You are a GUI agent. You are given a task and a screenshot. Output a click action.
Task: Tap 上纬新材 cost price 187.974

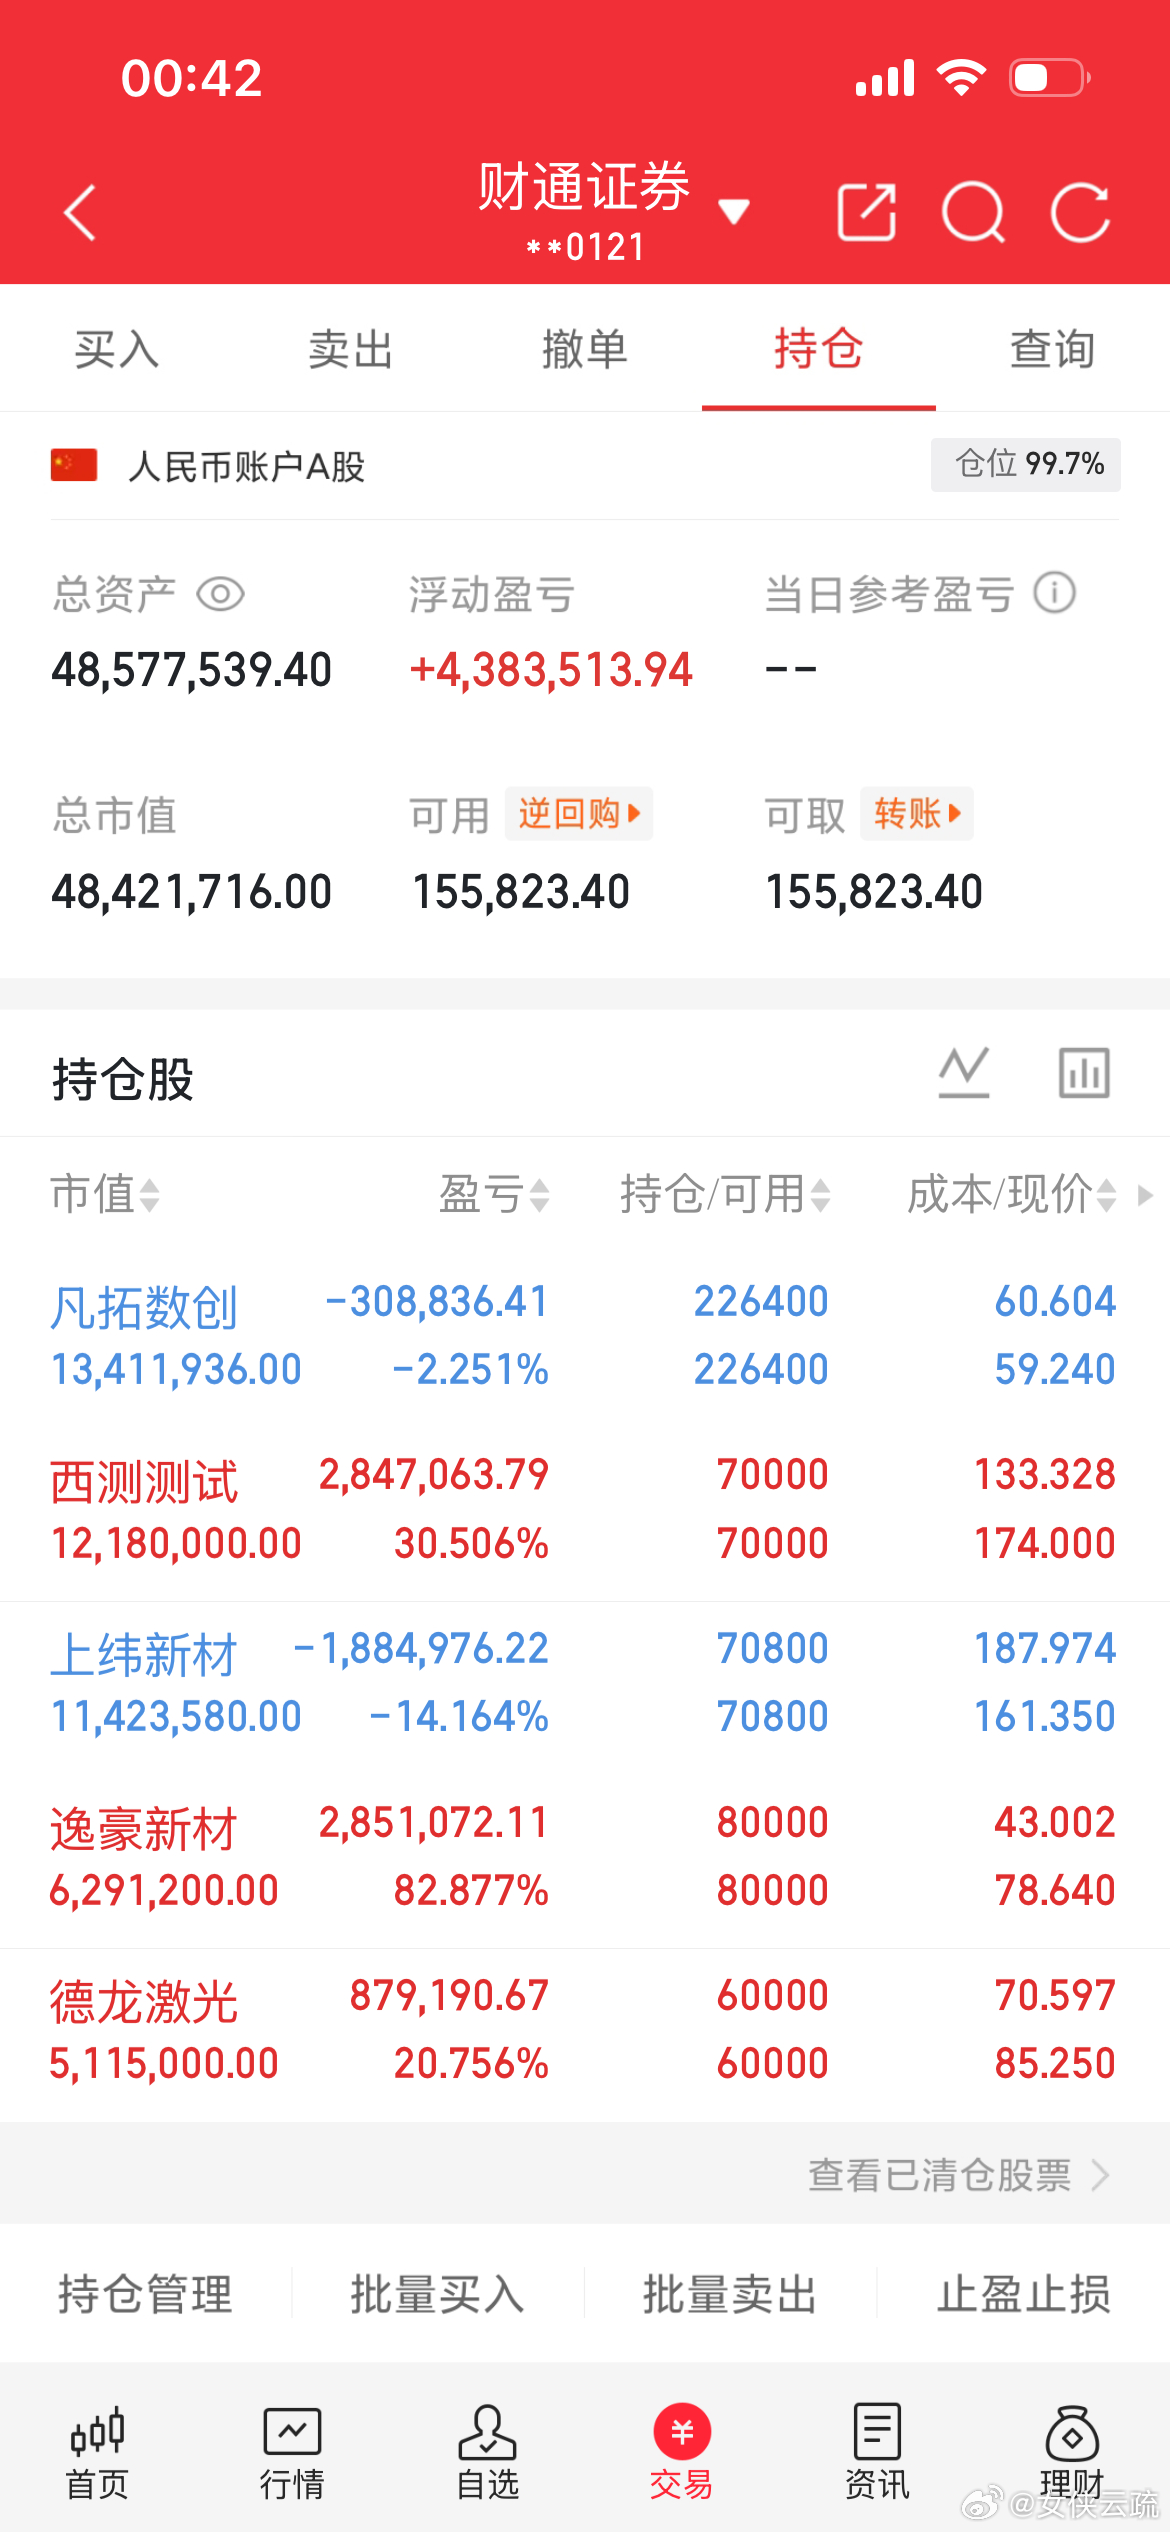point(1045,1648)
